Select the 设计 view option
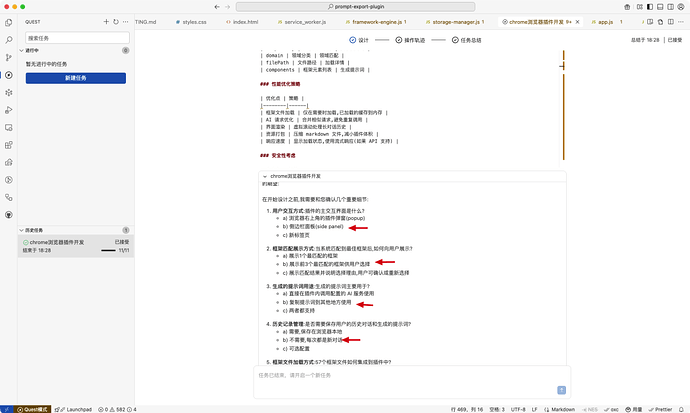The image size is (690, 413). pyautogui.click(x=359, y=40)
